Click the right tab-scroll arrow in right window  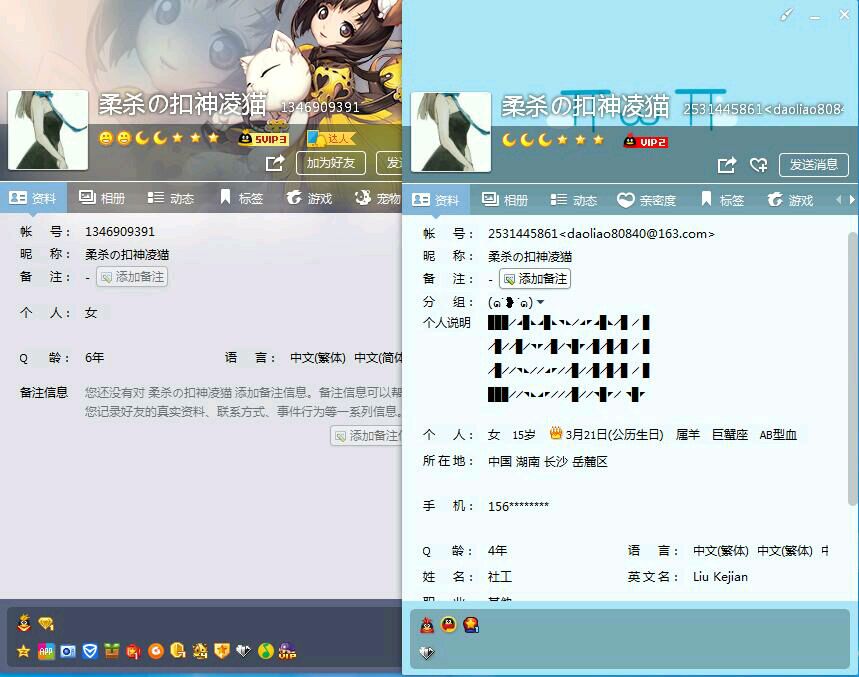point(851,200)
